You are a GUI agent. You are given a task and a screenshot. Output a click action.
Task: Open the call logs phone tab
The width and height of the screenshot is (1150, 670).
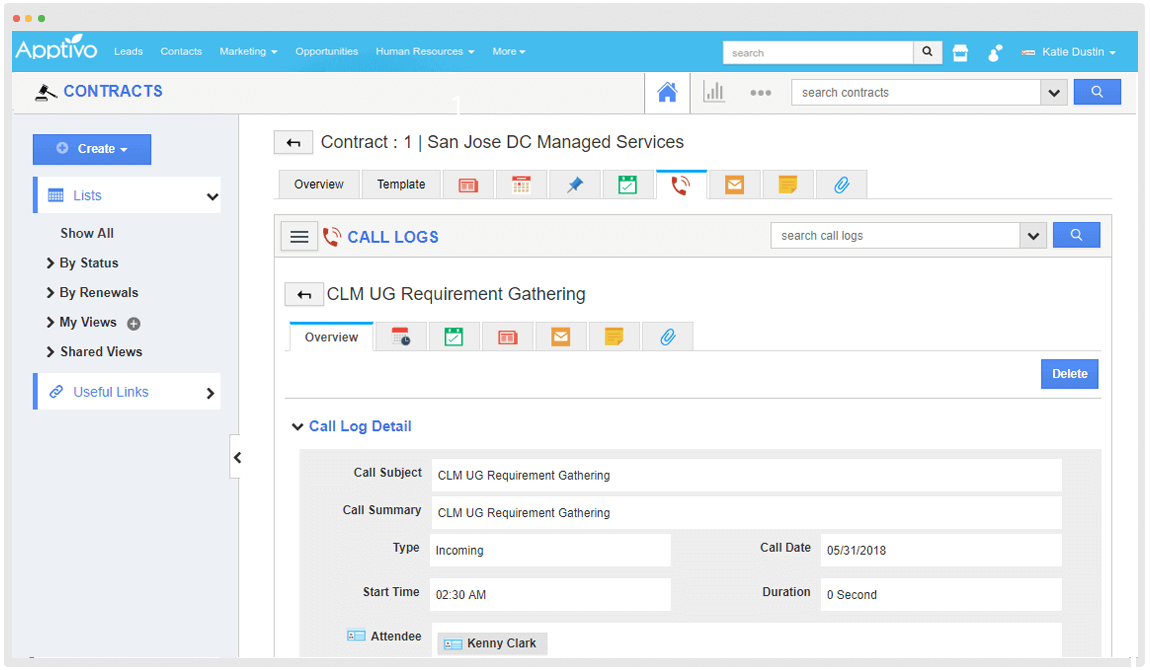coord(681,185)
